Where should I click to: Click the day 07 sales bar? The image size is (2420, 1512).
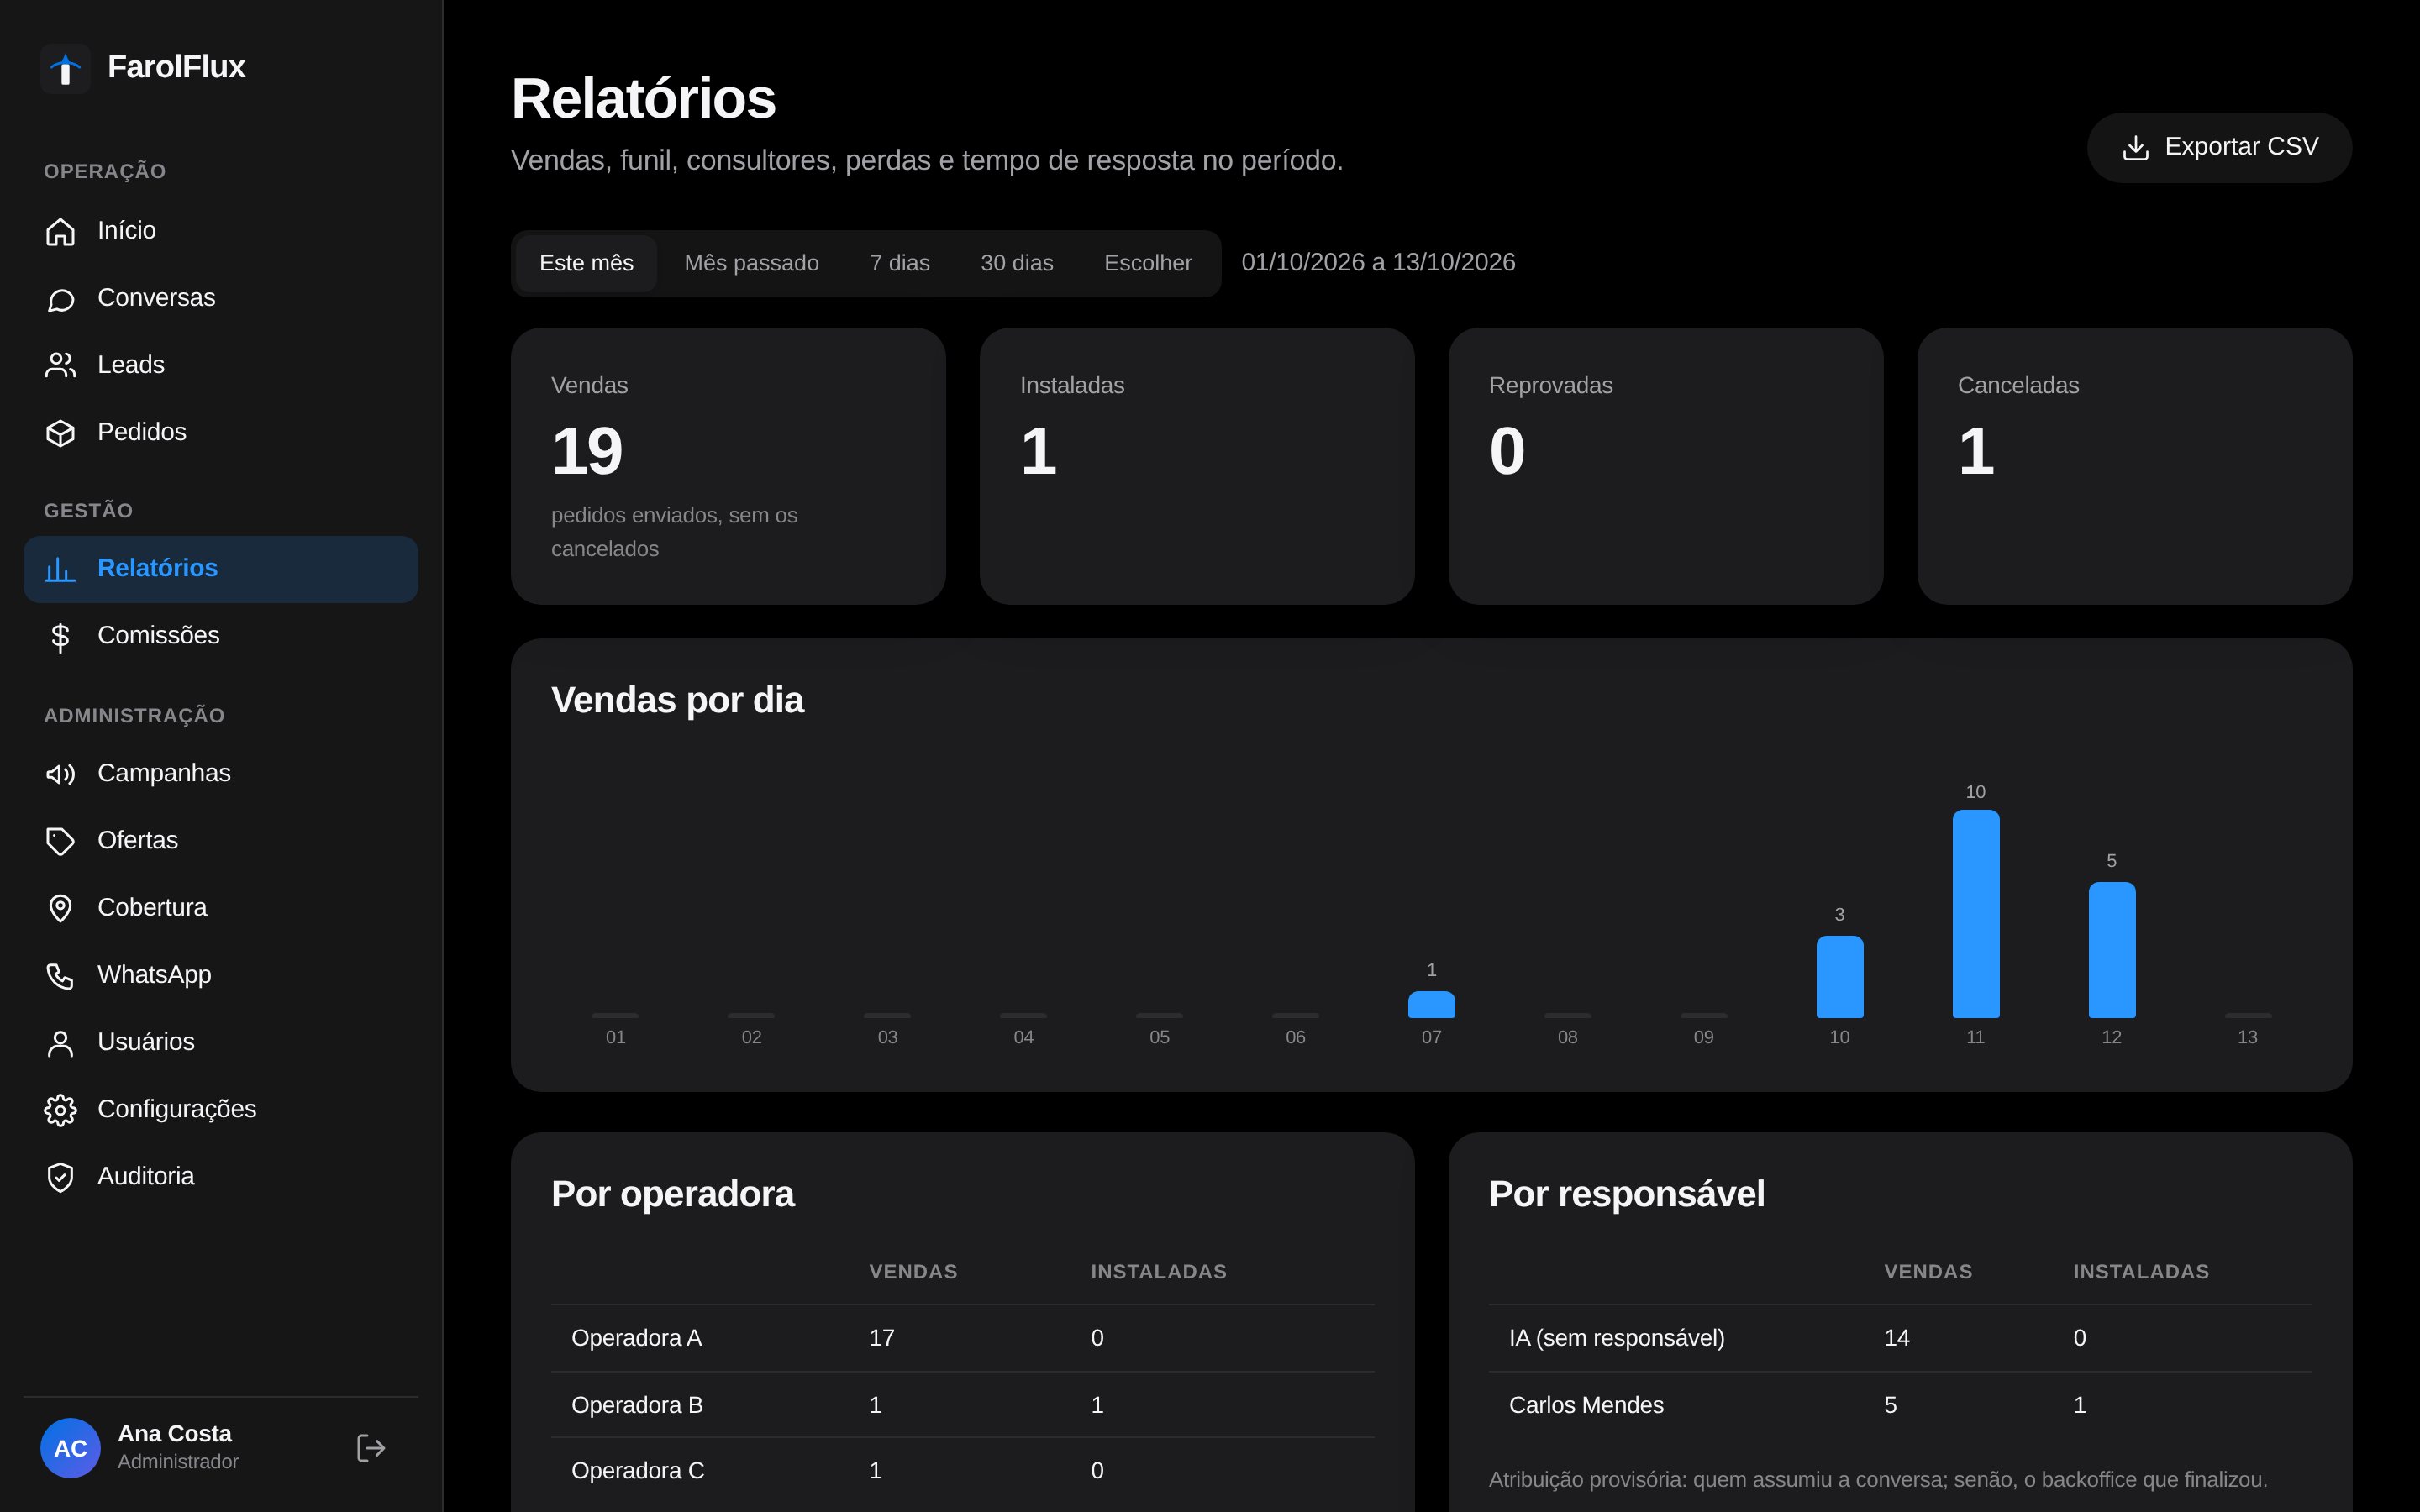[x=1431, y=1005]
